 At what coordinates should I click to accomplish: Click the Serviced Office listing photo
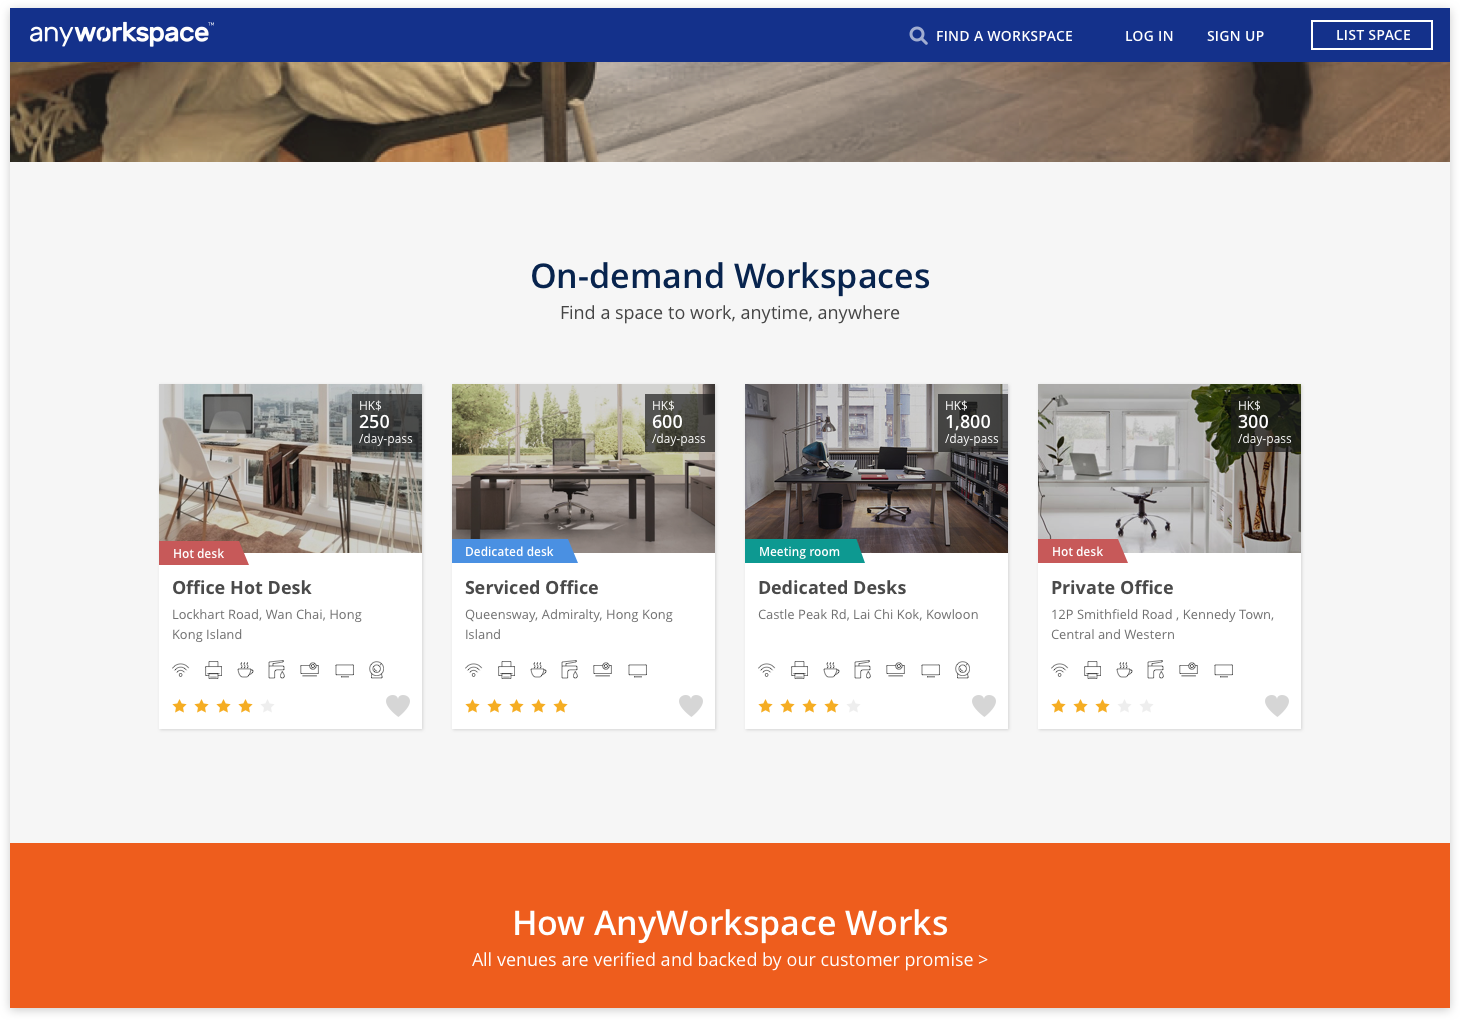pos(583,468)
